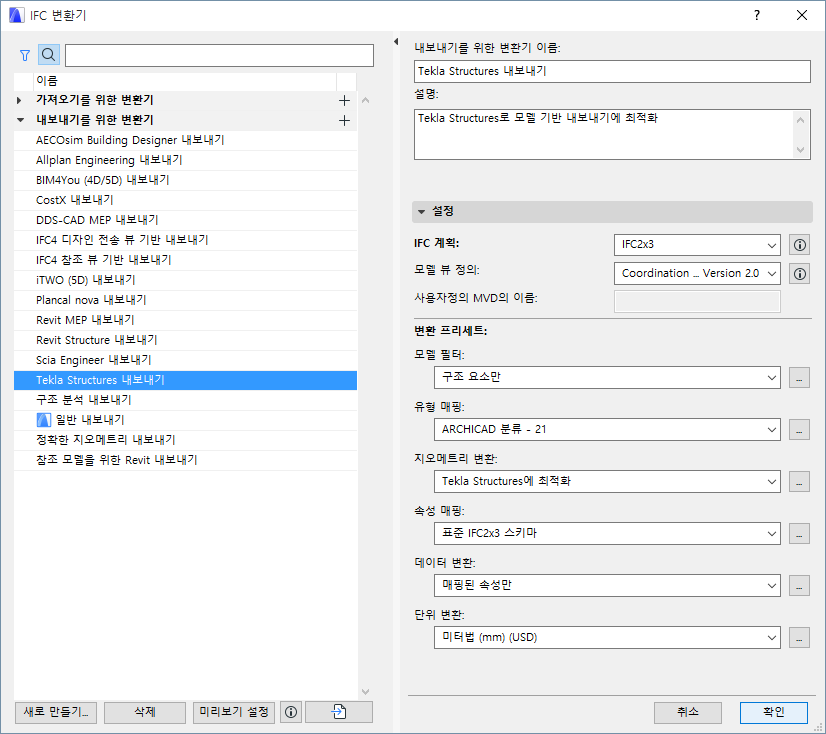The width and height of the screenshot is (826, 734).
Task: Select BIM4You (4D/5D) 내보내기
Action: click(x=185, y=180)
